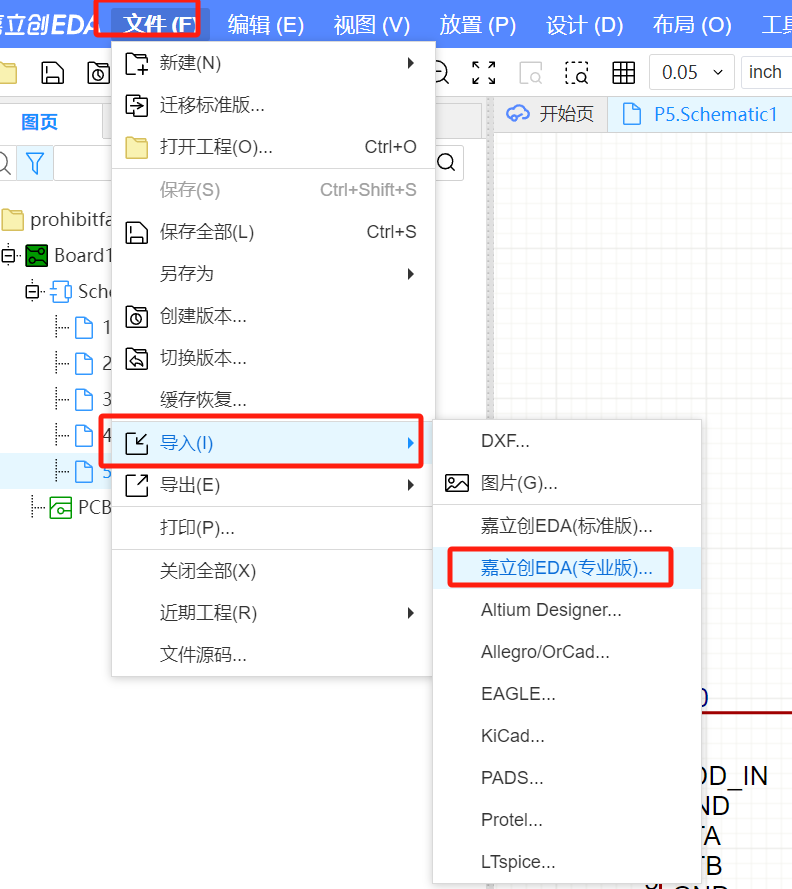
Task: Open the 设计 (D) menu
Action: pos(584,24)
